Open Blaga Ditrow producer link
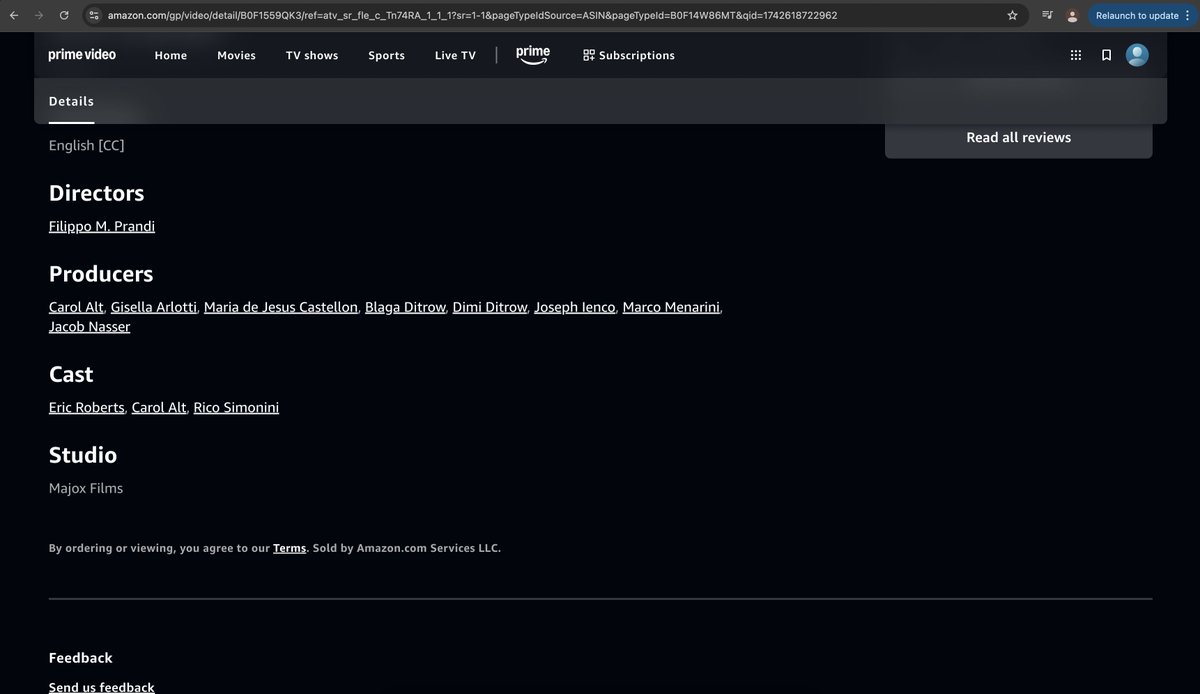The image size is (1200, 694). pos(405,307)
